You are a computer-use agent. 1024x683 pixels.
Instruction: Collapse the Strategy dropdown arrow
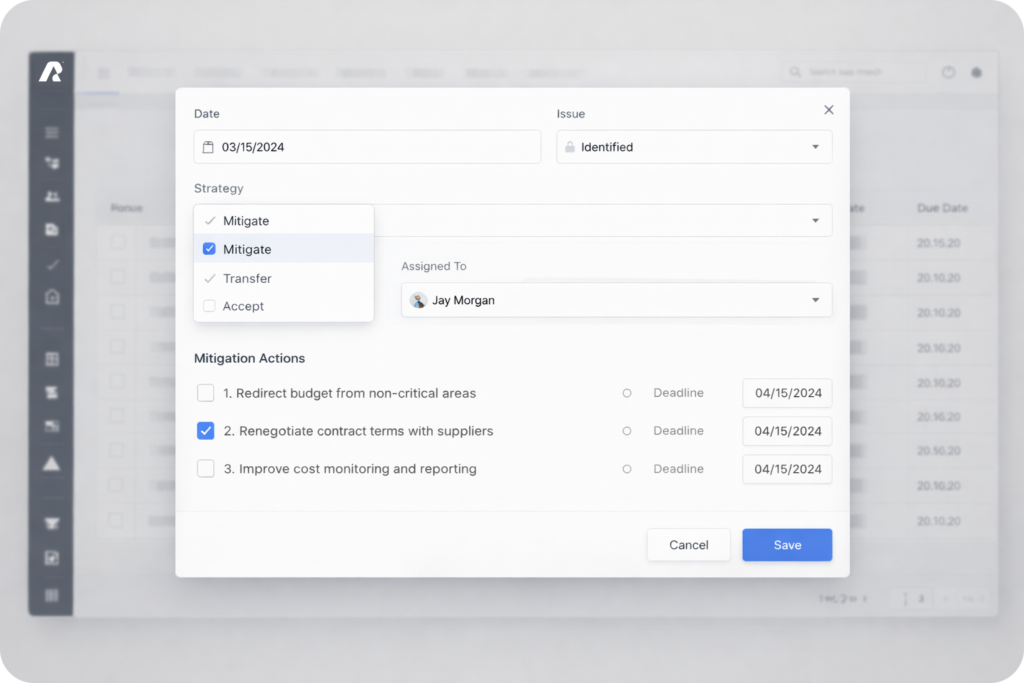pyautogui.click(x=815, y=221)
